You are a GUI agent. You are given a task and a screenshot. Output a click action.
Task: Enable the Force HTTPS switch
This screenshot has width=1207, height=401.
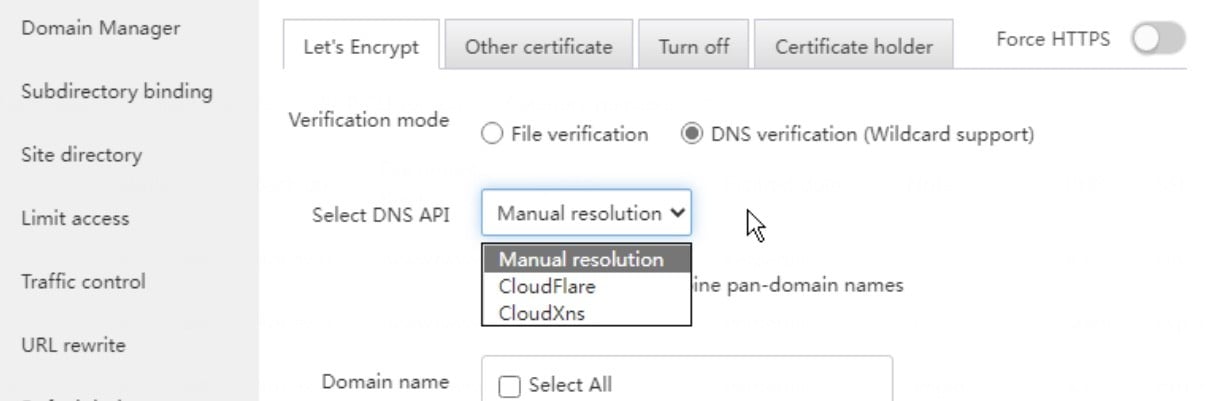coord(1158,40)
